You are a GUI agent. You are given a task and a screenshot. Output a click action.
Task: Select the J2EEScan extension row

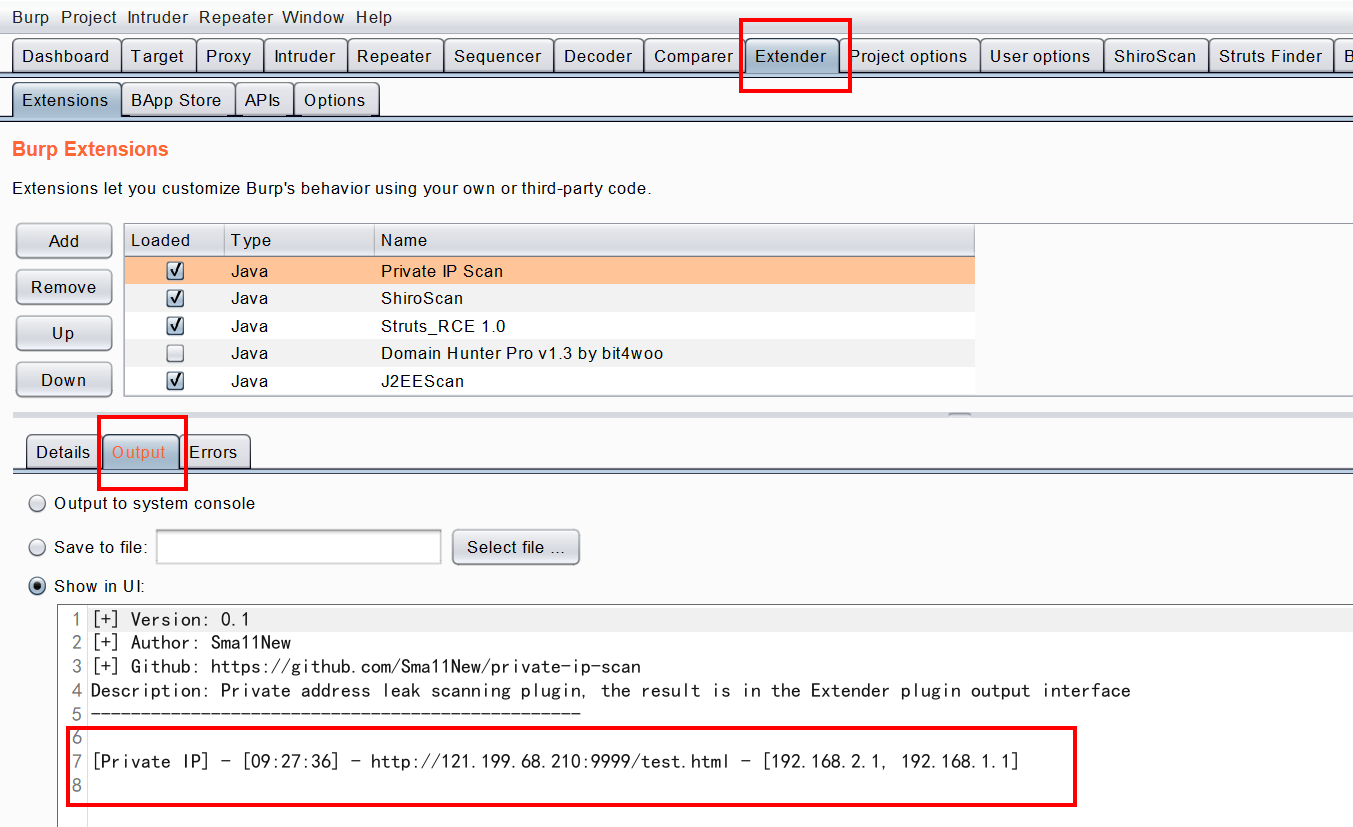(x=549, y=381)
